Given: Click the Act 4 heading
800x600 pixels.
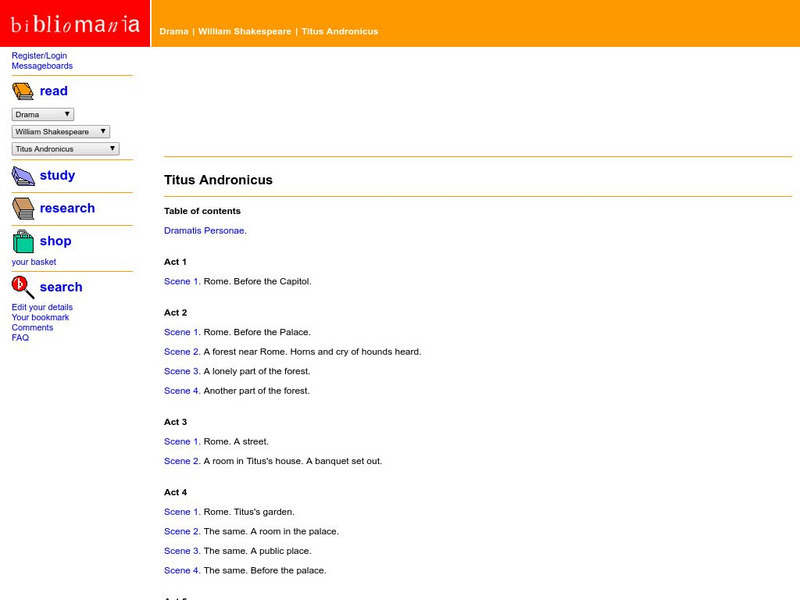Looking at the screenshot, I should click(x=176, y=492).
